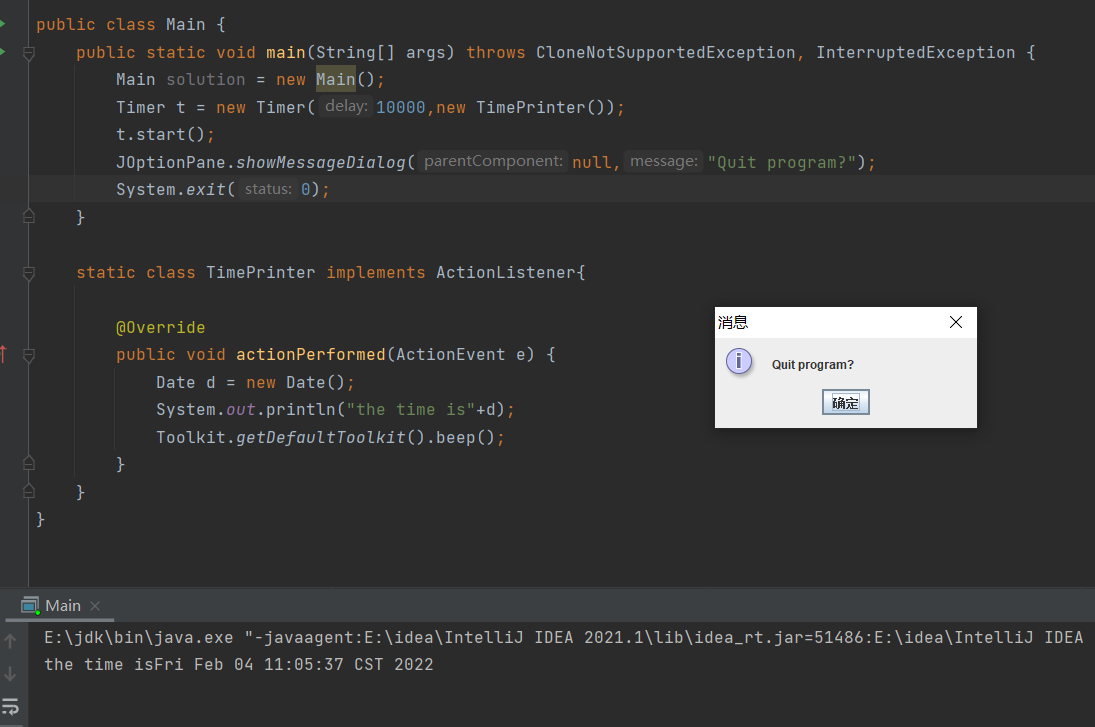Click CloneNotSupportedException in throws clause

coord(666,52)
